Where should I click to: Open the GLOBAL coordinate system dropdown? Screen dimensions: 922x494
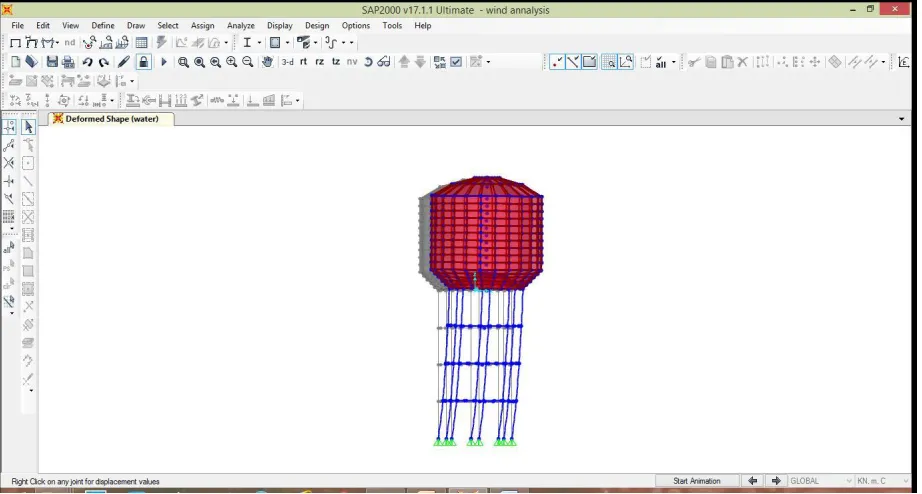820,481
